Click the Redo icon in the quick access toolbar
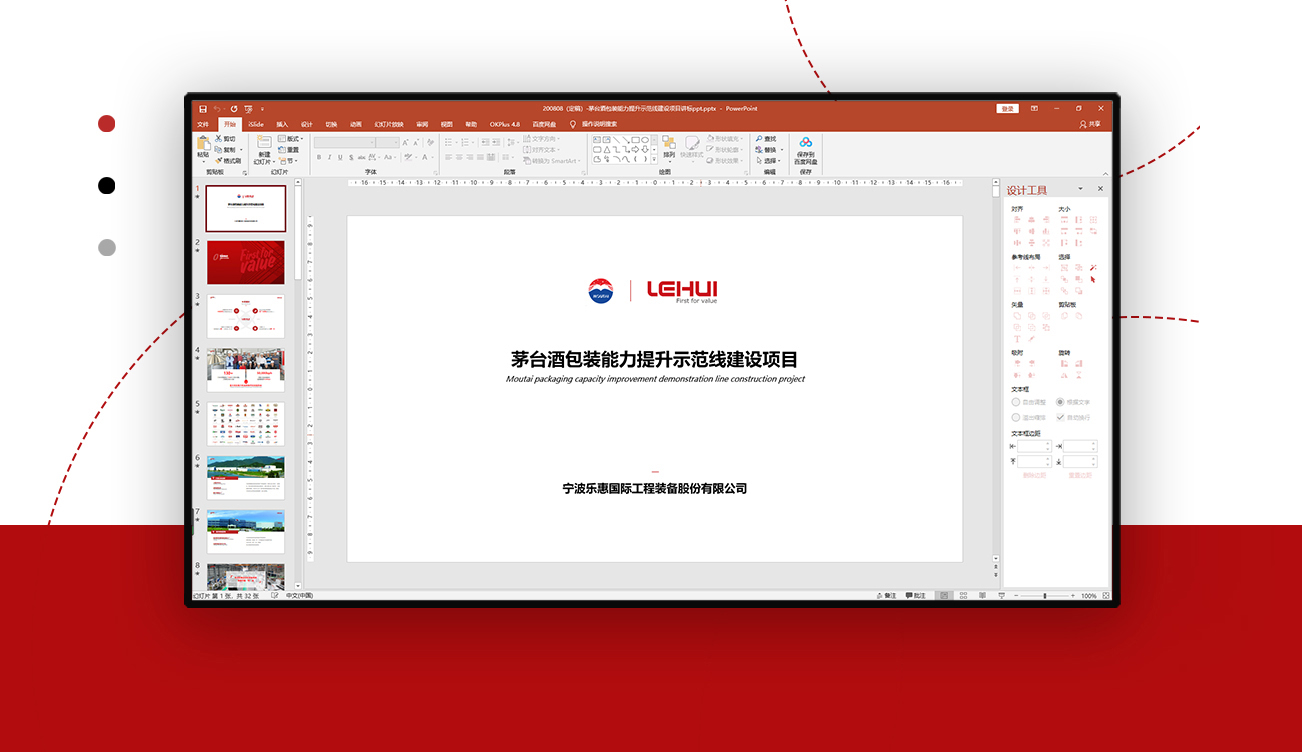 pos(234,109)
